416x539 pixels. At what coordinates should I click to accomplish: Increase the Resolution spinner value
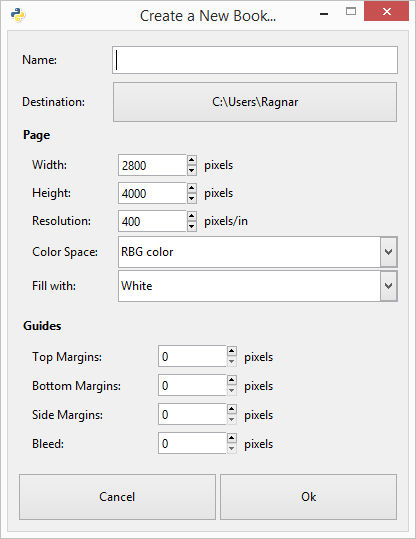[192, 216]
